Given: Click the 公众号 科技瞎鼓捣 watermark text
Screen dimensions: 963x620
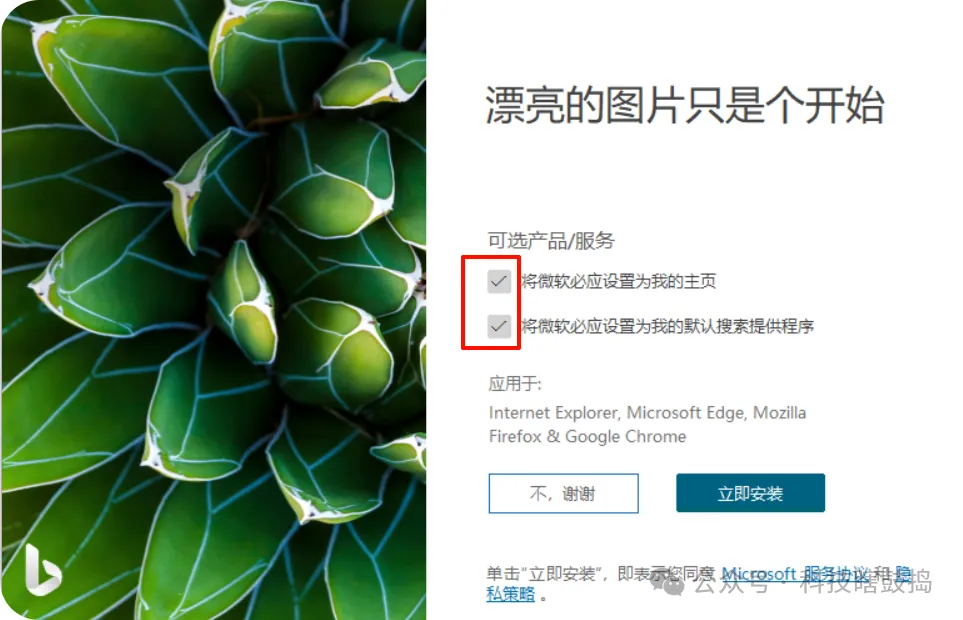Looking at the screenshot, I should point(813,582).
